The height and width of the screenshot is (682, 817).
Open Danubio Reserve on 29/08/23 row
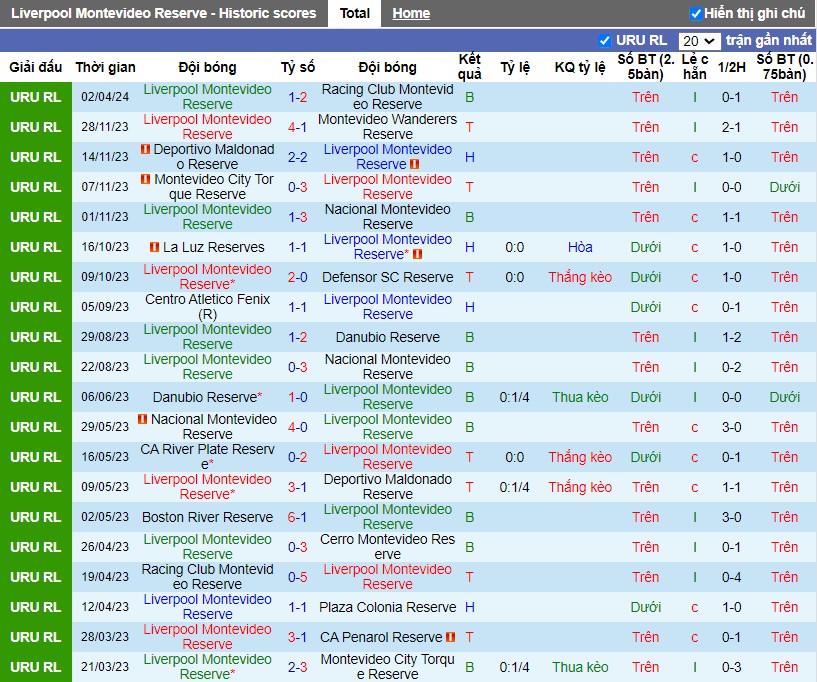coord(387,337)
